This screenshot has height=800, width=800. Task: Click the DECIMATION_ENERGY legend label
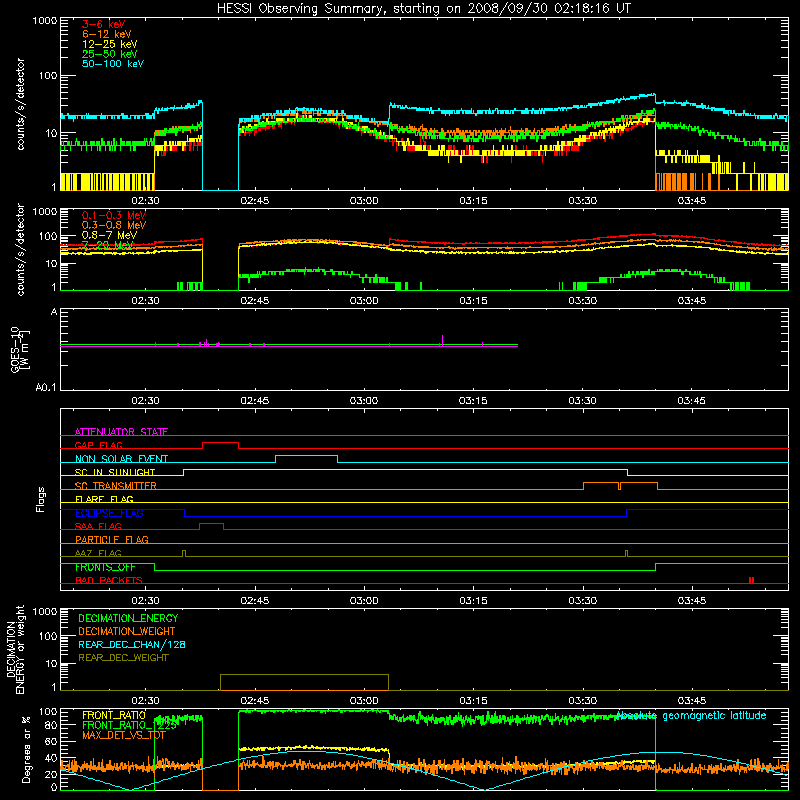click(128, 618)
